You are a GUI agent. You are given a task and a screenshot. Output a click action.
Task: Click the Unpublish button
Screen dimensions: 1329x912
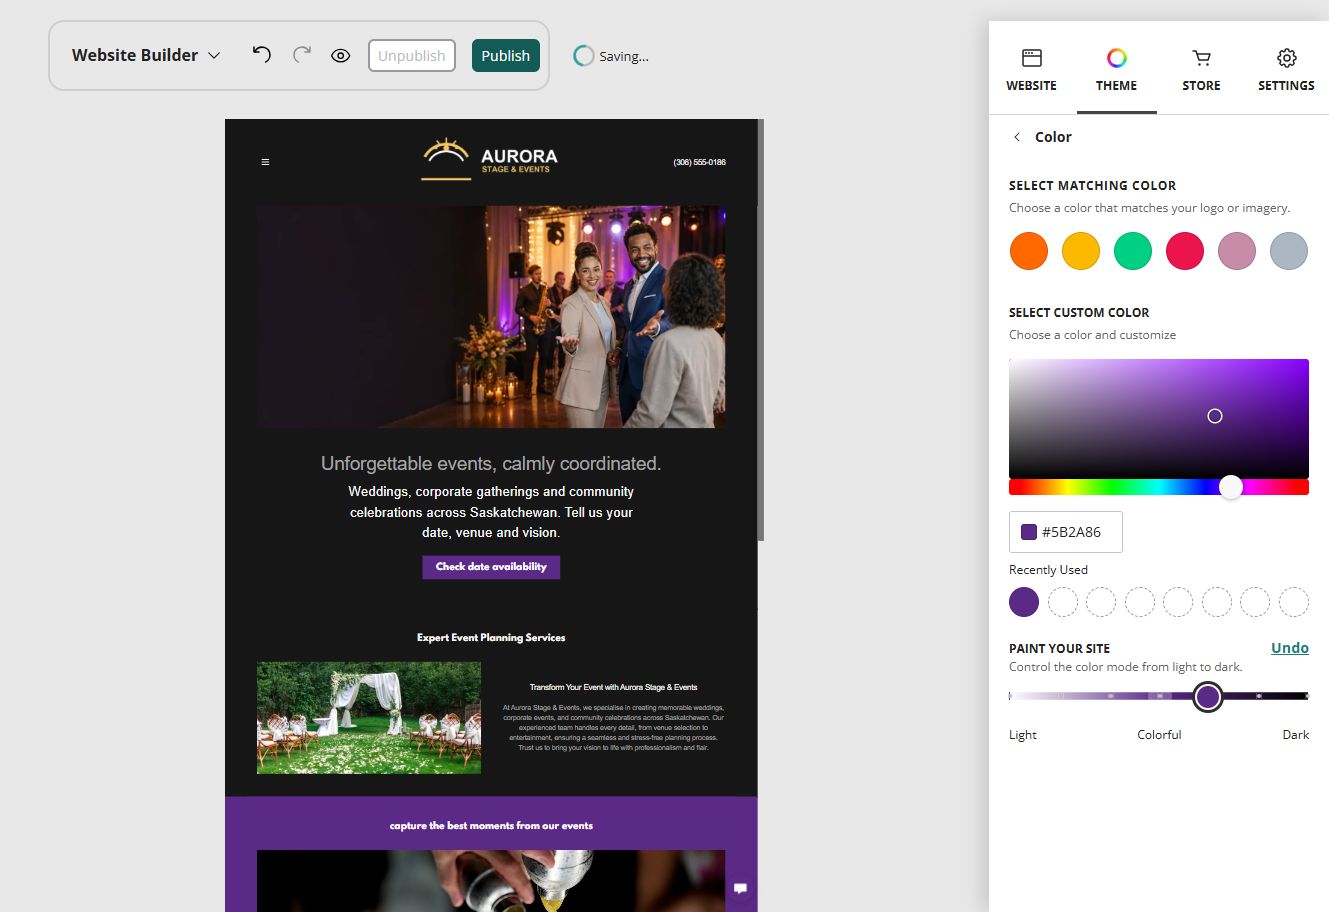point(412,56)
